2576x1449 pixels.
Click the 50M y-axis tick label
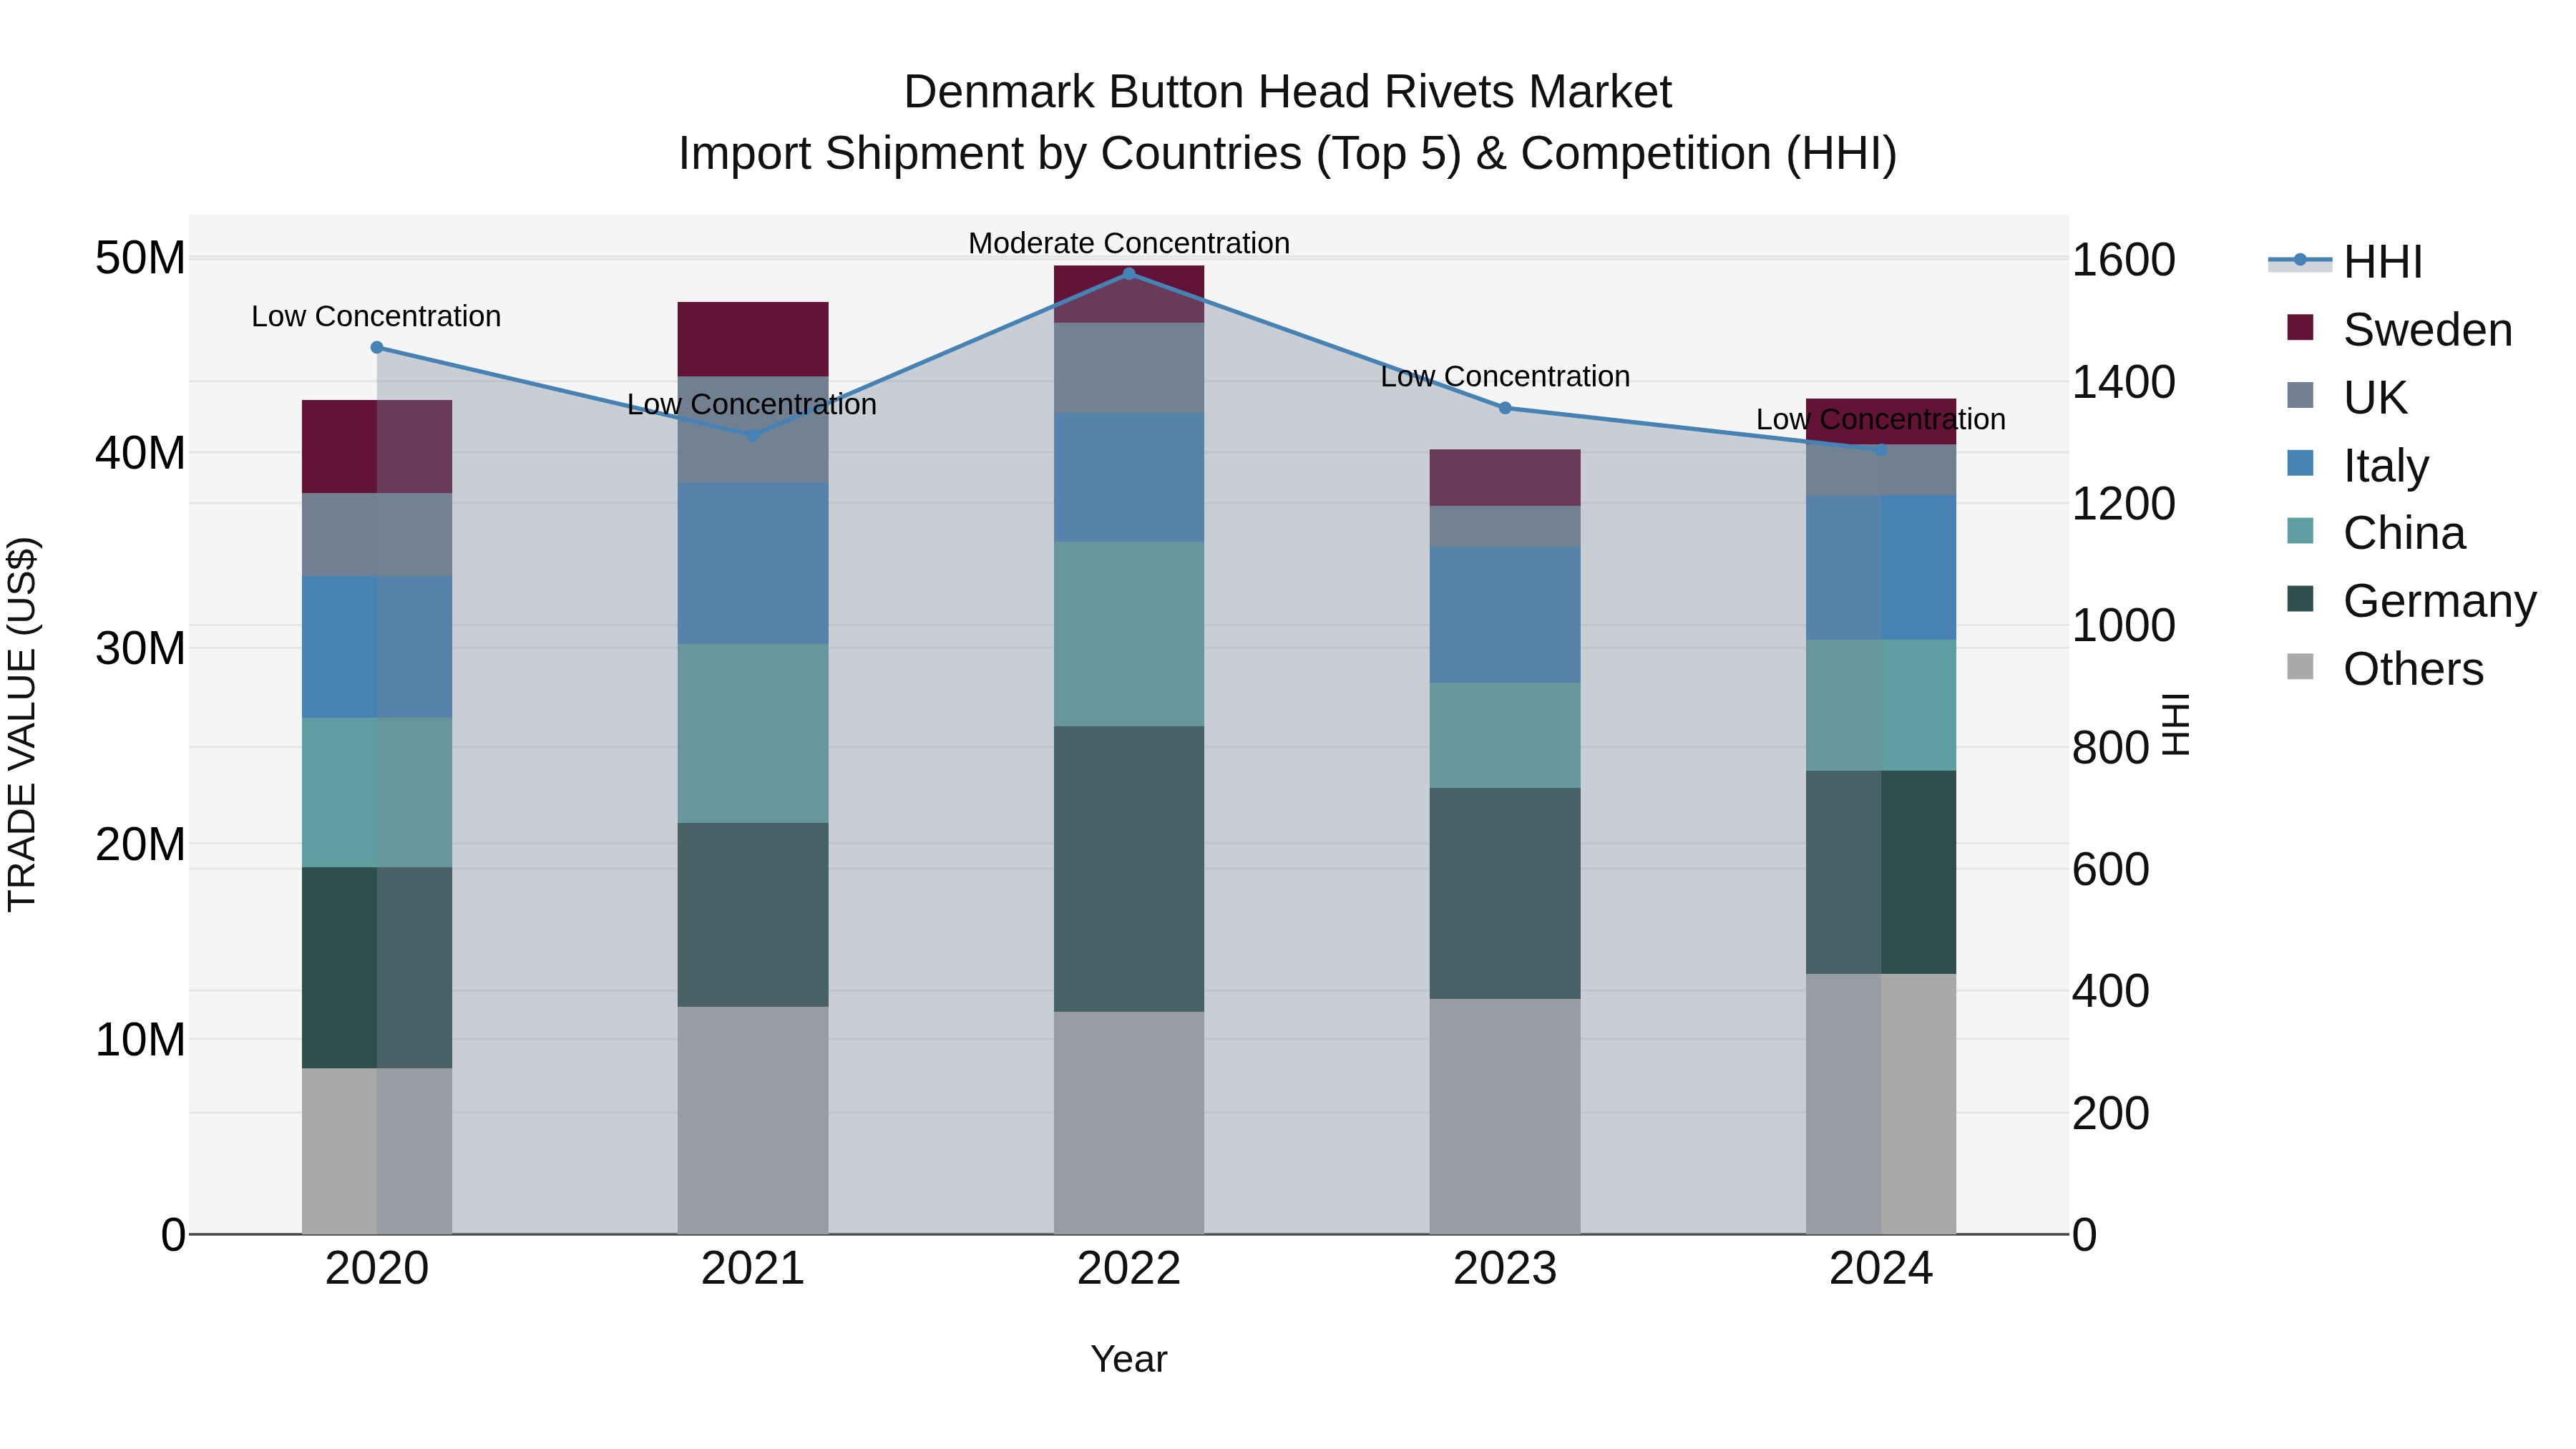point(140,258)
